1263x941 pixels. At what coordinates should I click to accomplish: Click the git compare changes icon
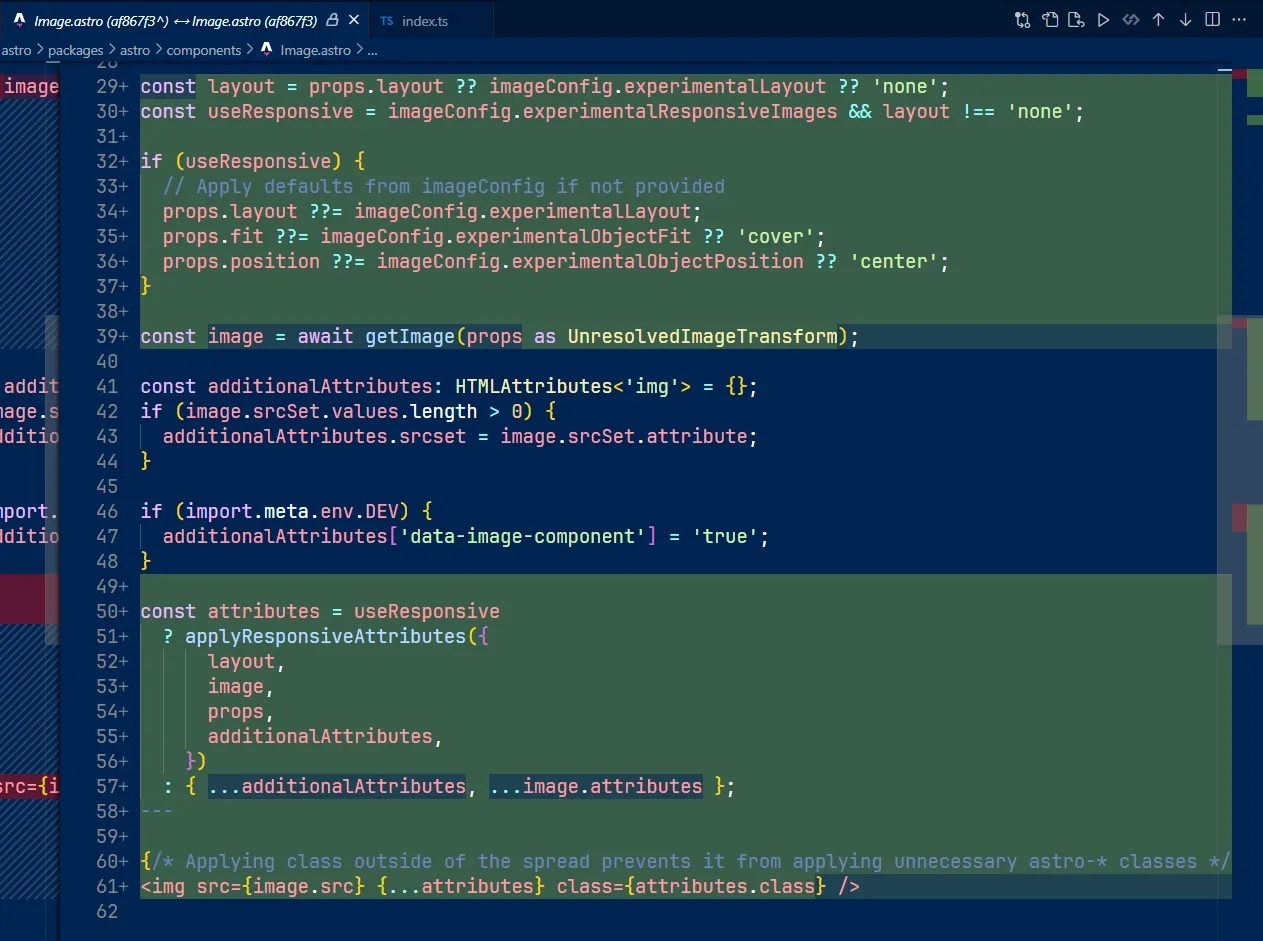coord(1022,20)
